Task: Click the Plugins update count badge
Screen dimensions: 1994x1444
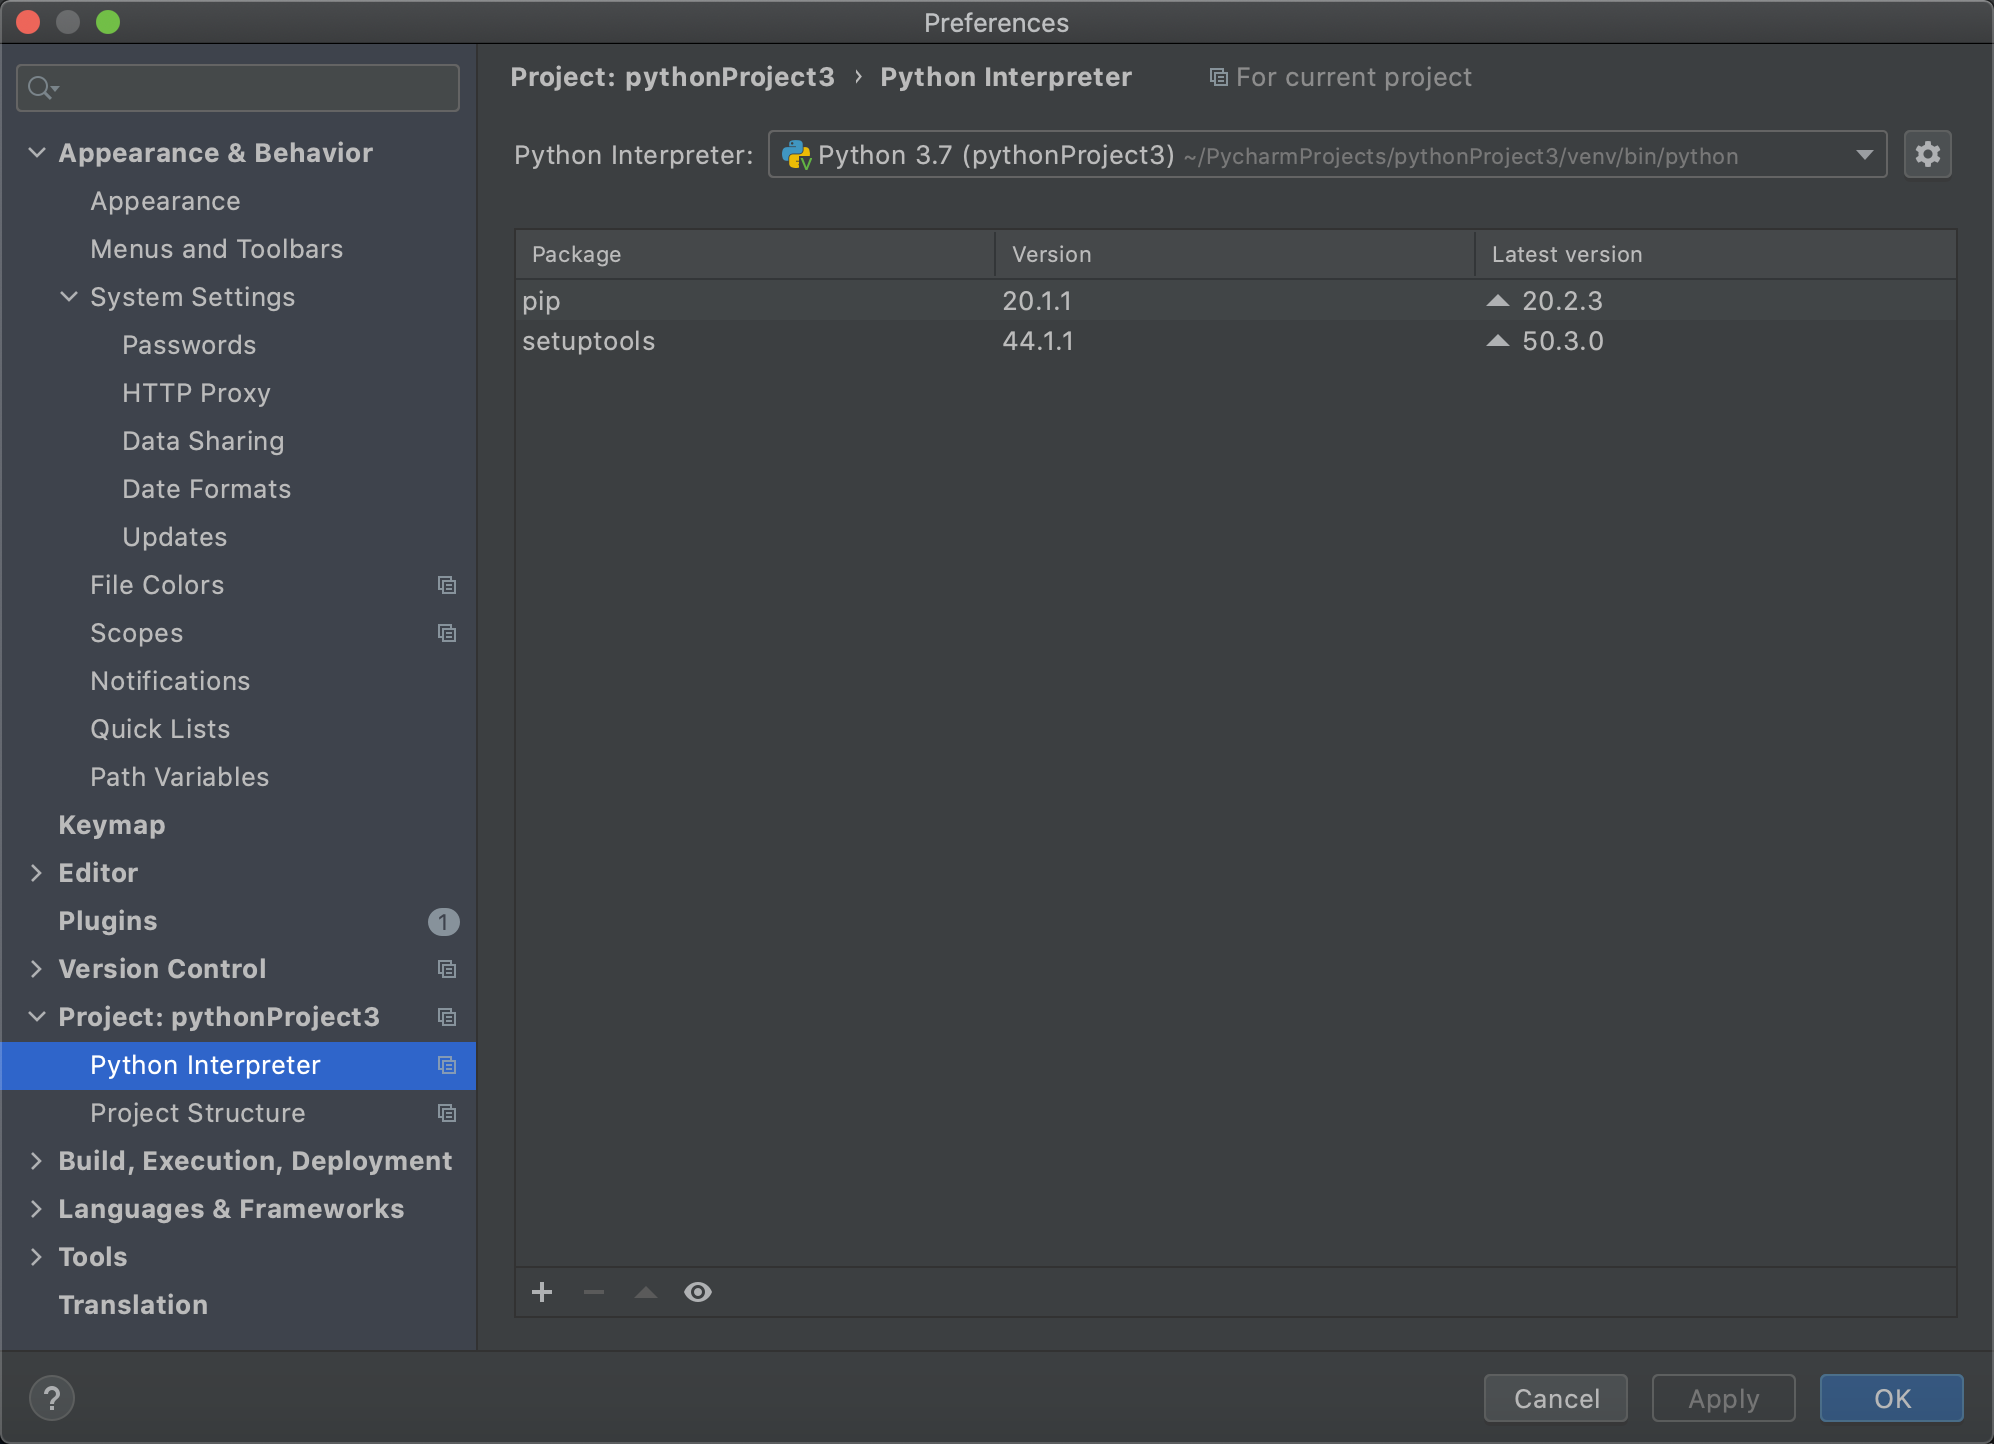Action: [x=443, y=921]
